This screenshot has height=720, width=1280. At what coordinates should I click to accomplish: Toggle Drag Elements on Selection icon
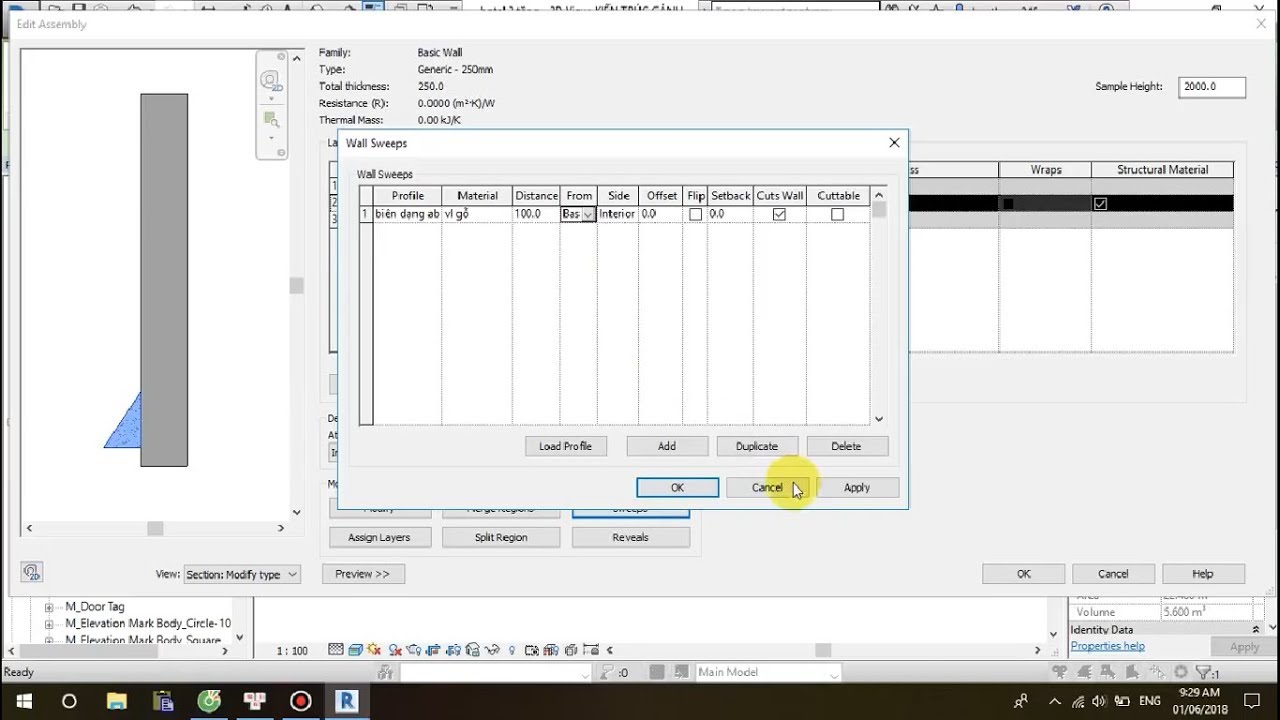pos(1157,672)
